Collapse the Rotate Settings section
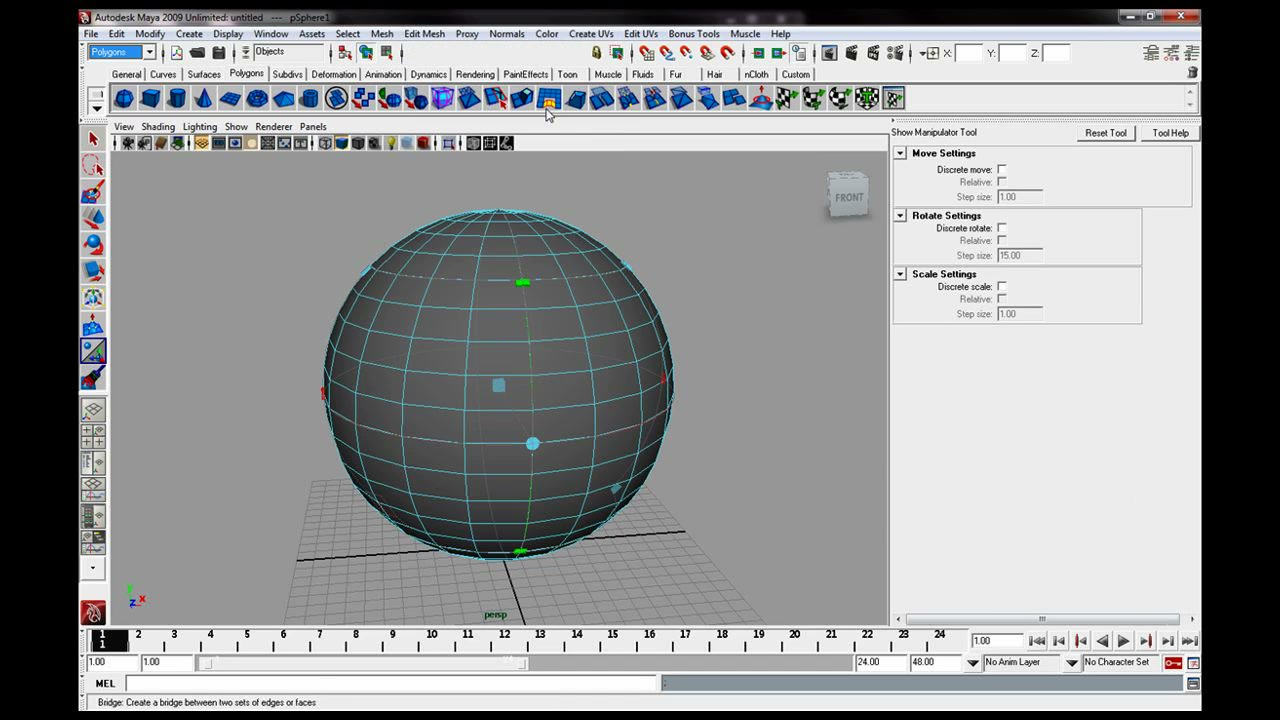1280x720 pixels. click(x=900, y=216)
